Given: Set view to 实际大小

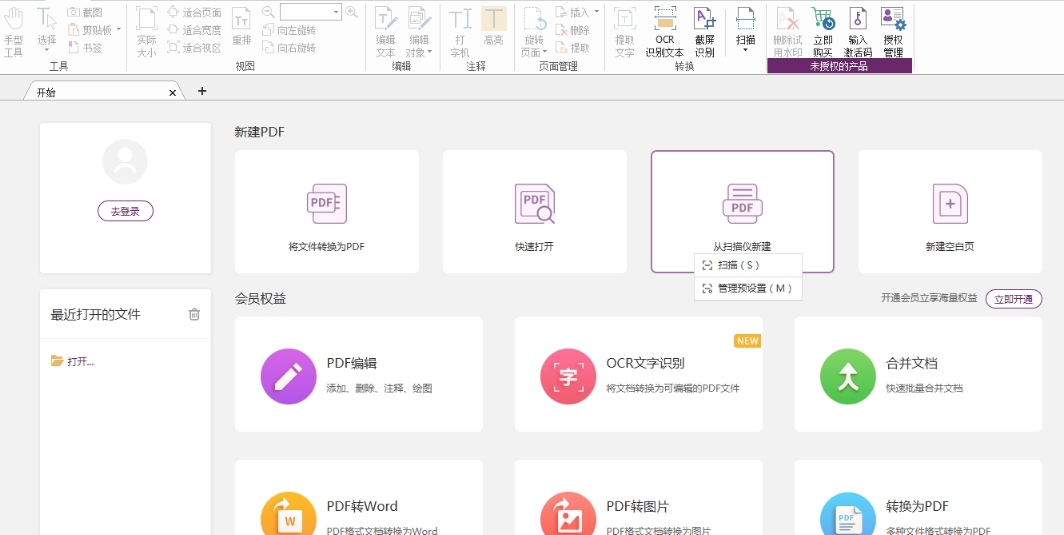Looking at the screenshot, I should pyautogui.click(x=146, y=32).
